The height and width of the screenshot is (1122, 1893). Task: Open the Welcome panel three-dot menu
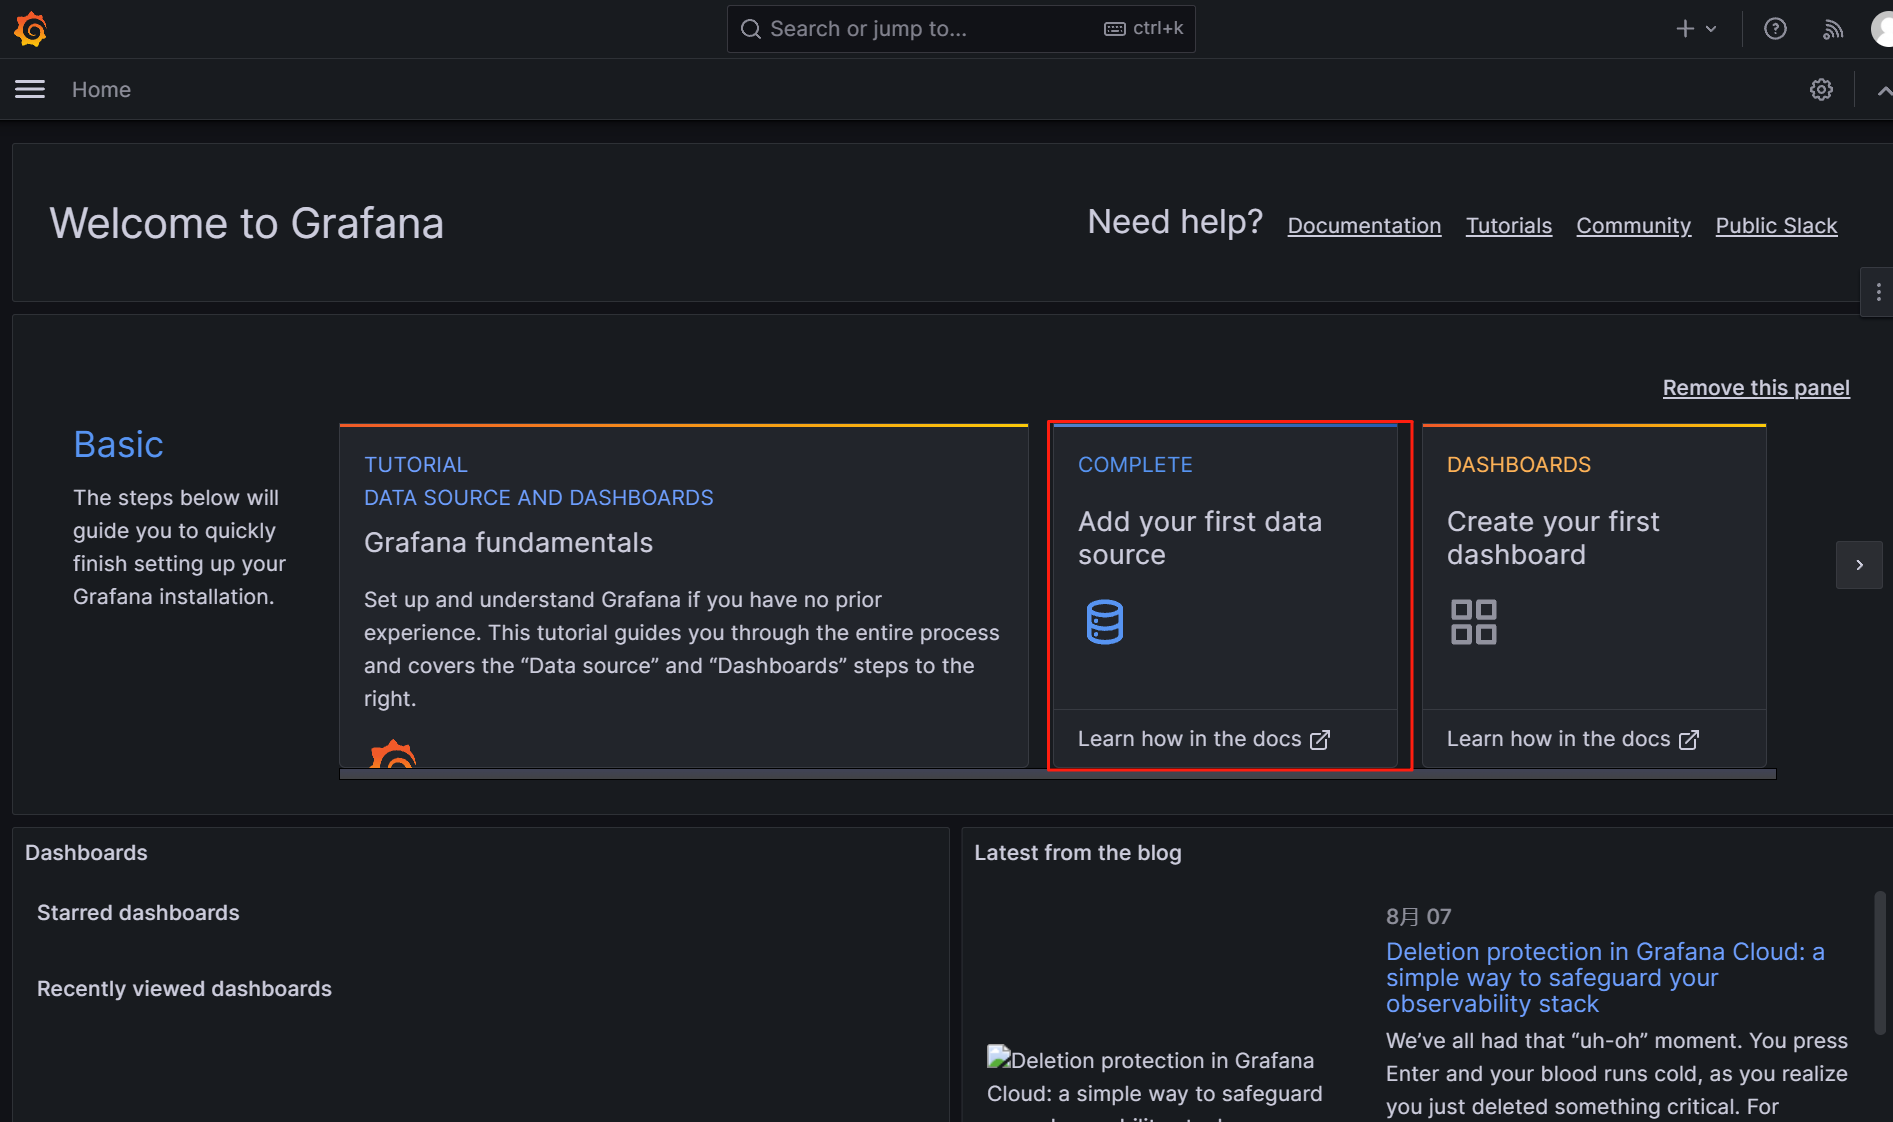click(x=1878, y=292)
